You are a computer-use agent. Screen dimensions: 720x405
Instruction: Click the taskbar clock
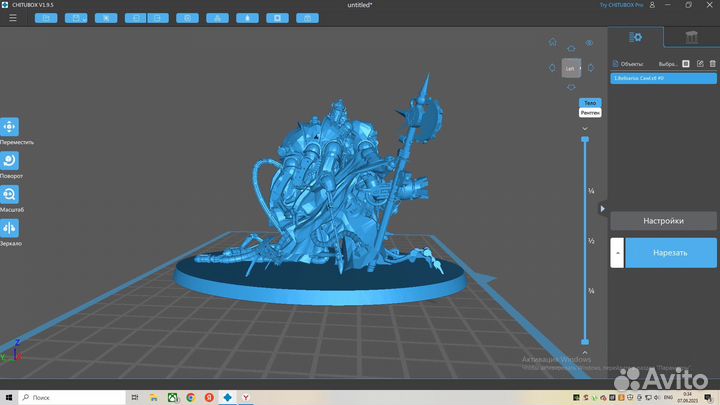point(687,397)
